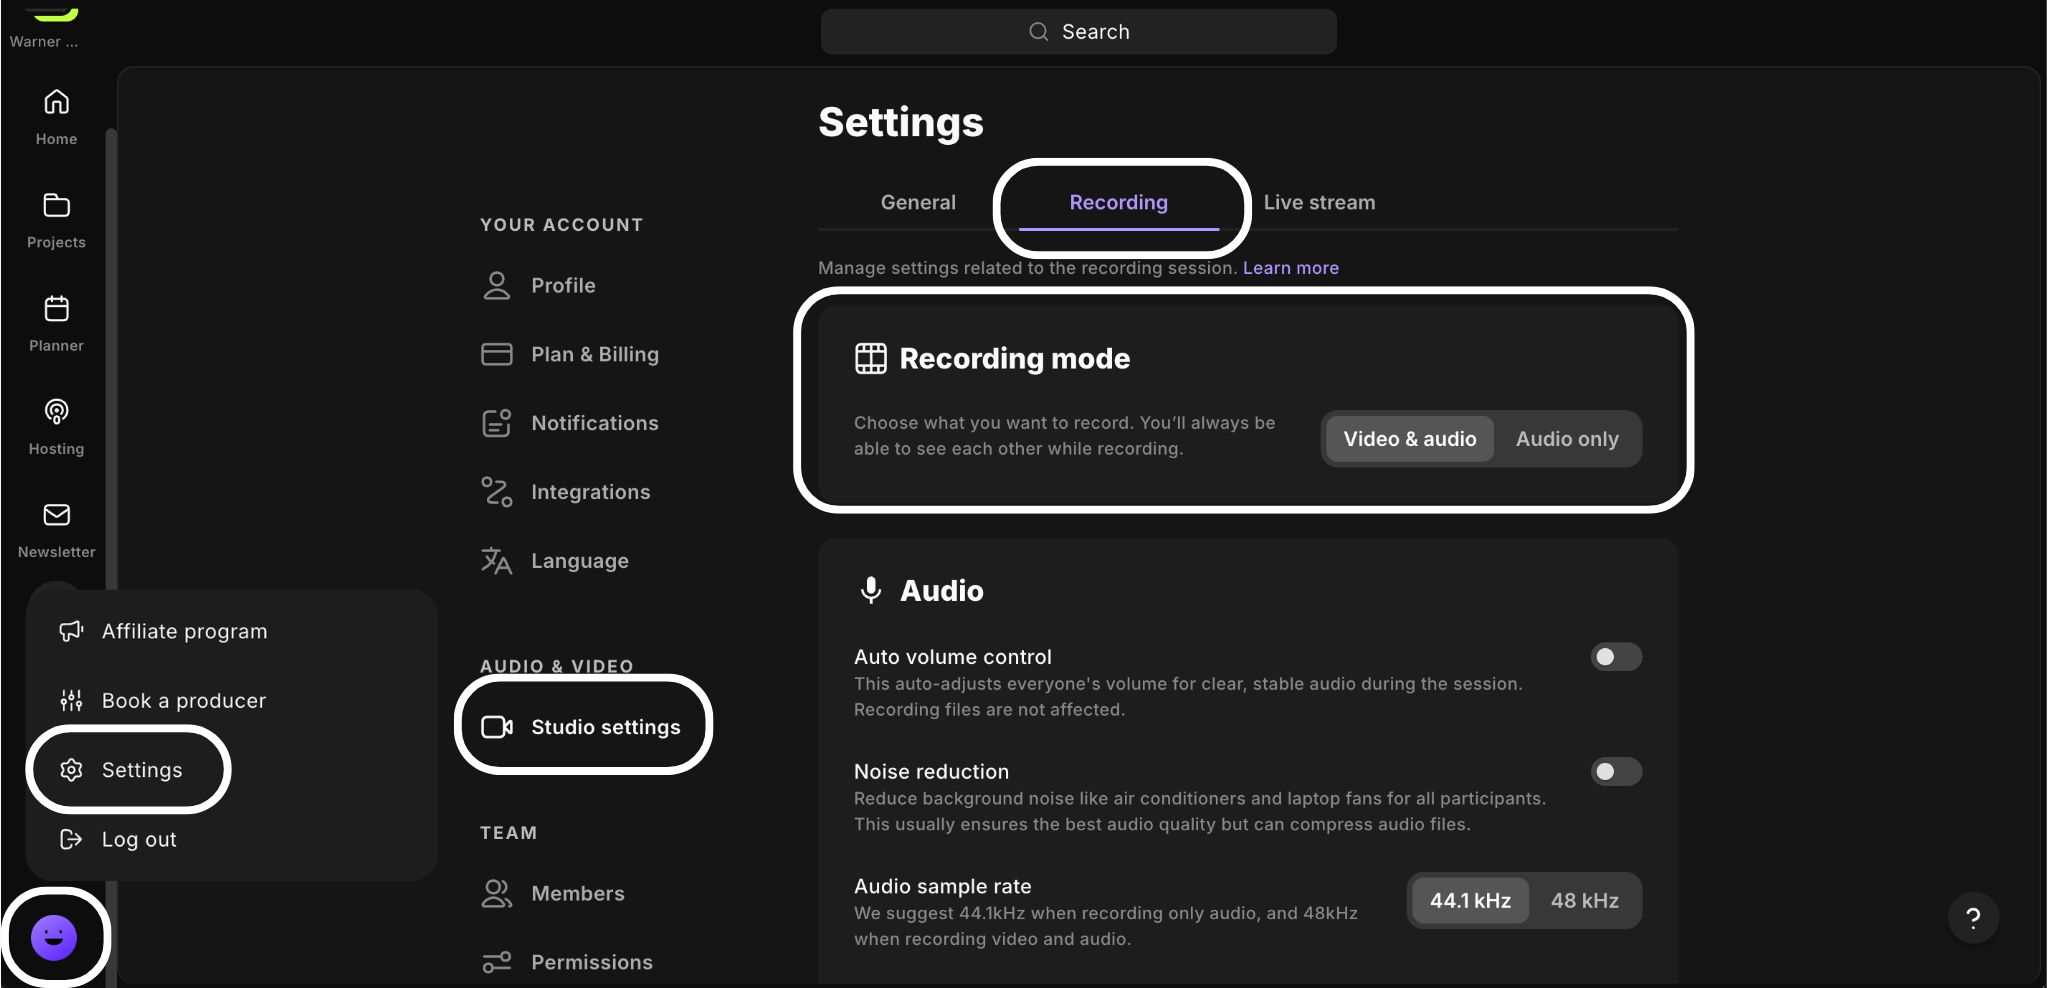Click the Settings page title
Image resolution: width=2048 pixels, height=988 pixels.
click(x=901, y=122)
